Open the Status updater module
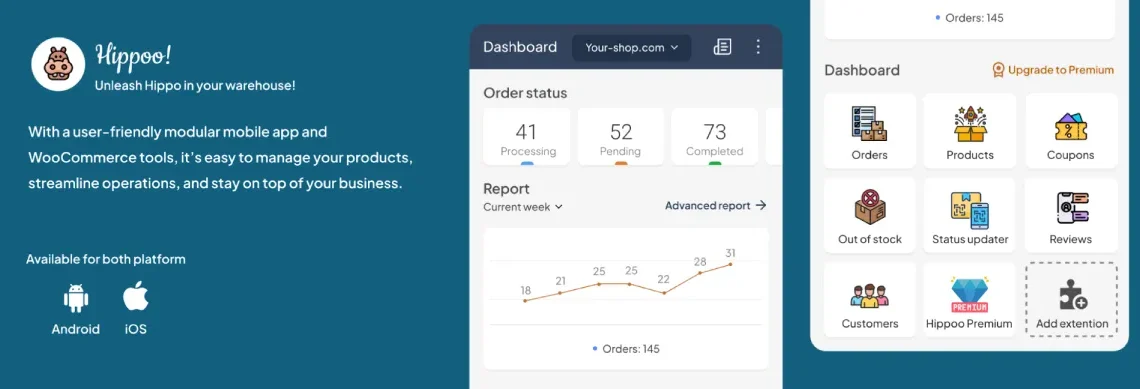The image size is (1140, 389). coord(970,215)
